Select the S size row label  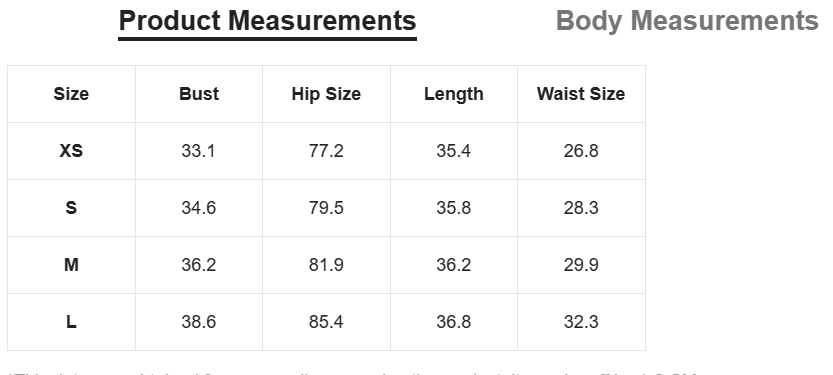71,208
